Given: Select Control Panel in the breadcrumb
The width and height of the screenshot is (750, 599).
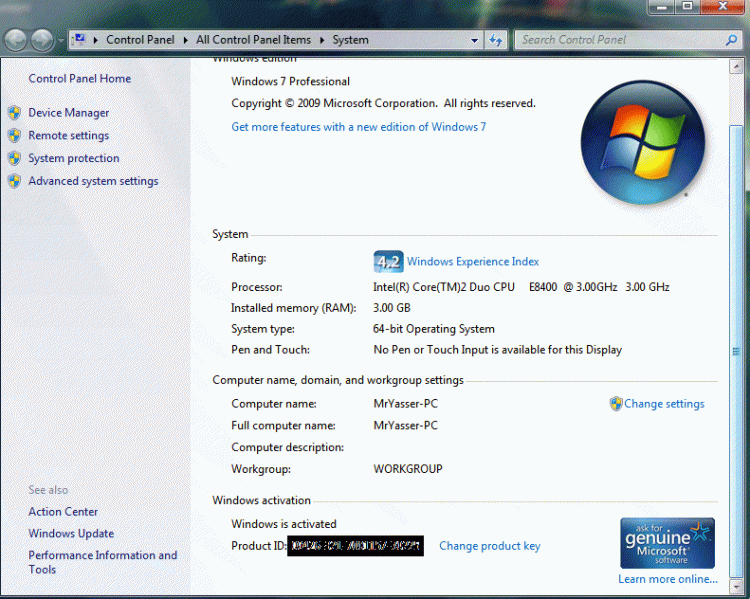Looking at the screenshot, I should pos(140,40).
